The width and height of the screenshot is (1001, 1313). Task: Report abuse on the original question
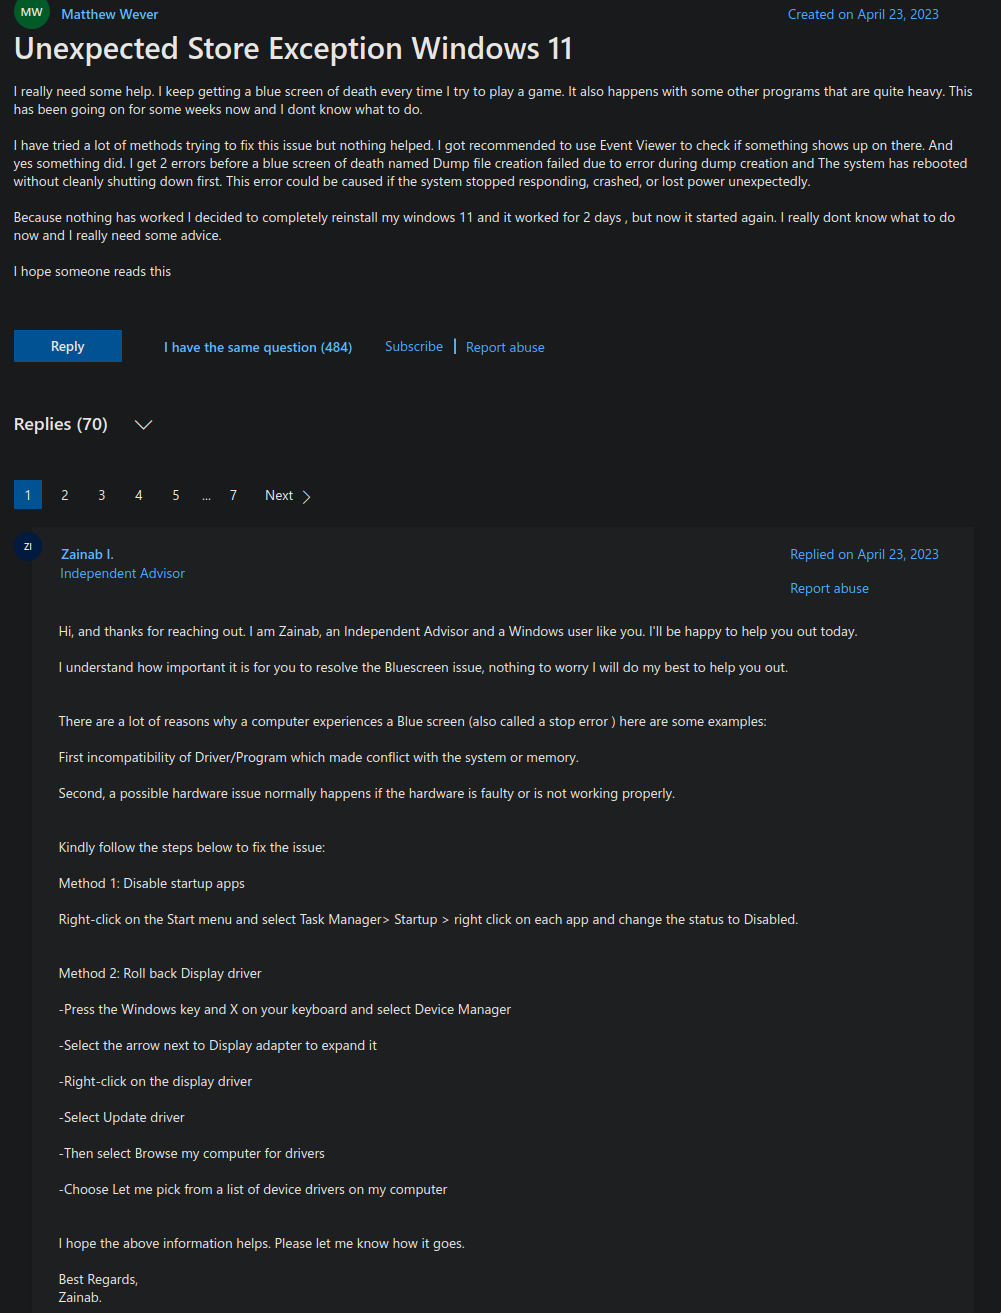tap(505, 347)
